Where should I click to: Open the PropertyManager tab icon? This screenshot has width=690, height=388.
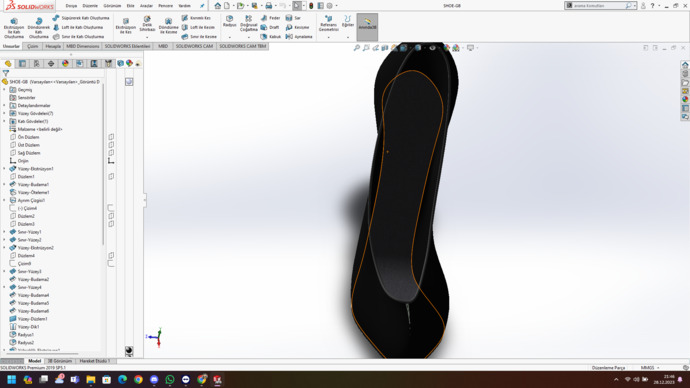[22, 64]
